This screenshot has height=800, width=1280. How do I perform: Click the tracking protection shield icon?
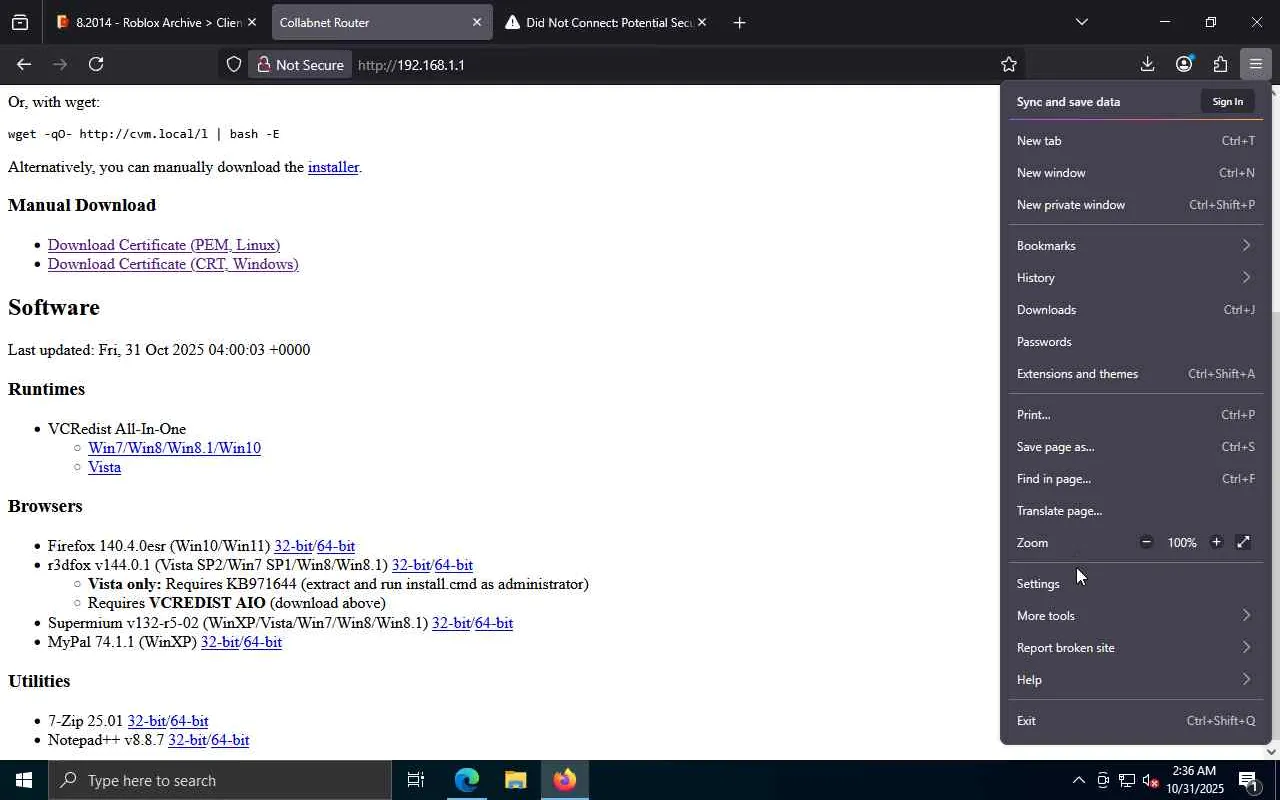pyautogui.click(x=233, y=65)
